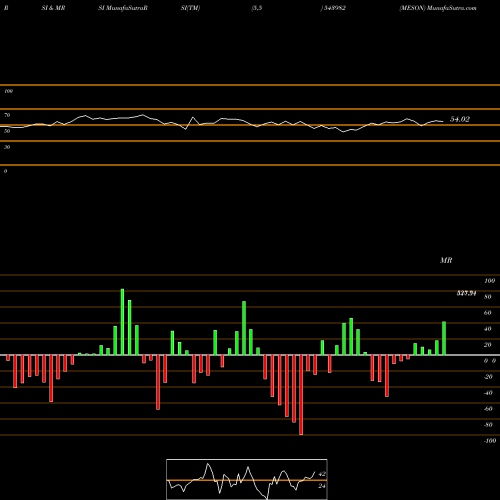Click the RSI 70 level label
This screenshot has height=500, width=500.
click(x=7, y=115)
